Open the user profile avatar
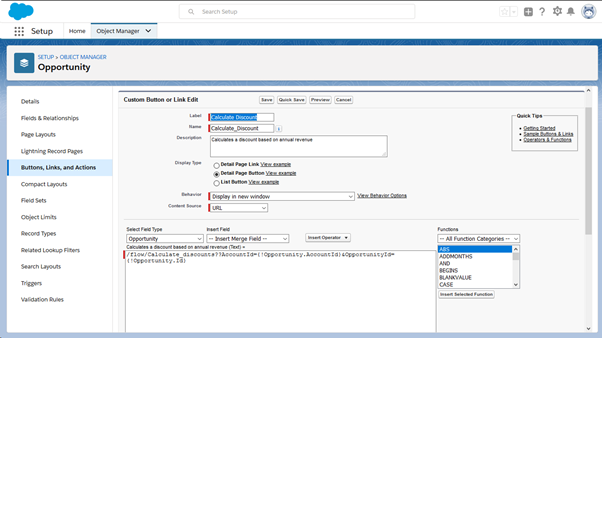Viewport: 602px width, 512px height. coord(587,12)
